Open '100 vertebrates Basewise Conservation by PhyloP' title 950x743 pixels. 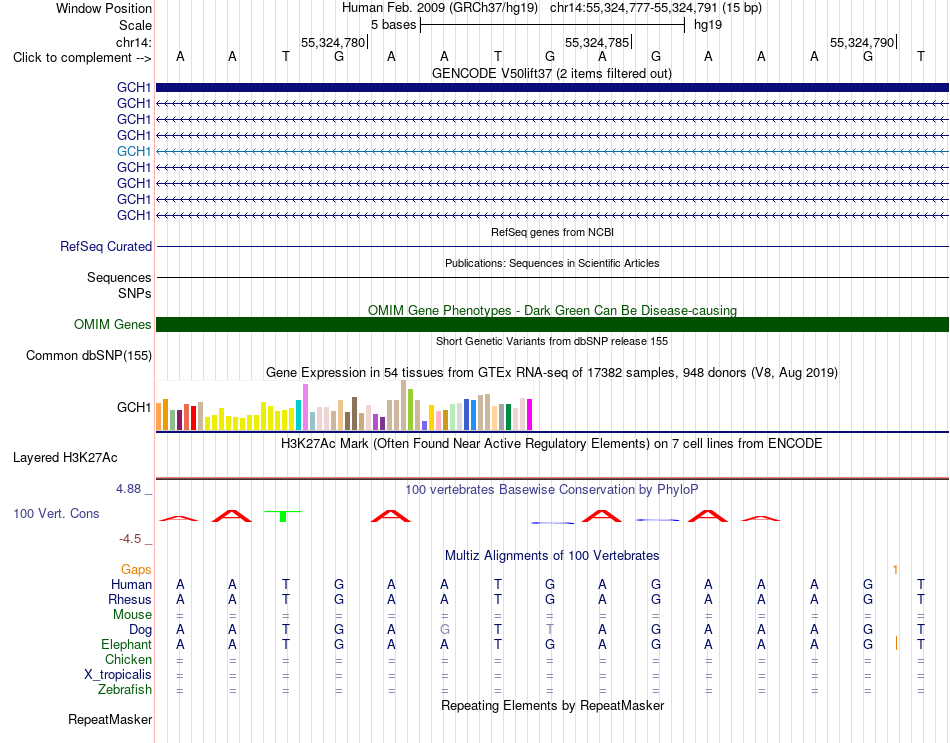pyautogui.click(x=552, y=490)
